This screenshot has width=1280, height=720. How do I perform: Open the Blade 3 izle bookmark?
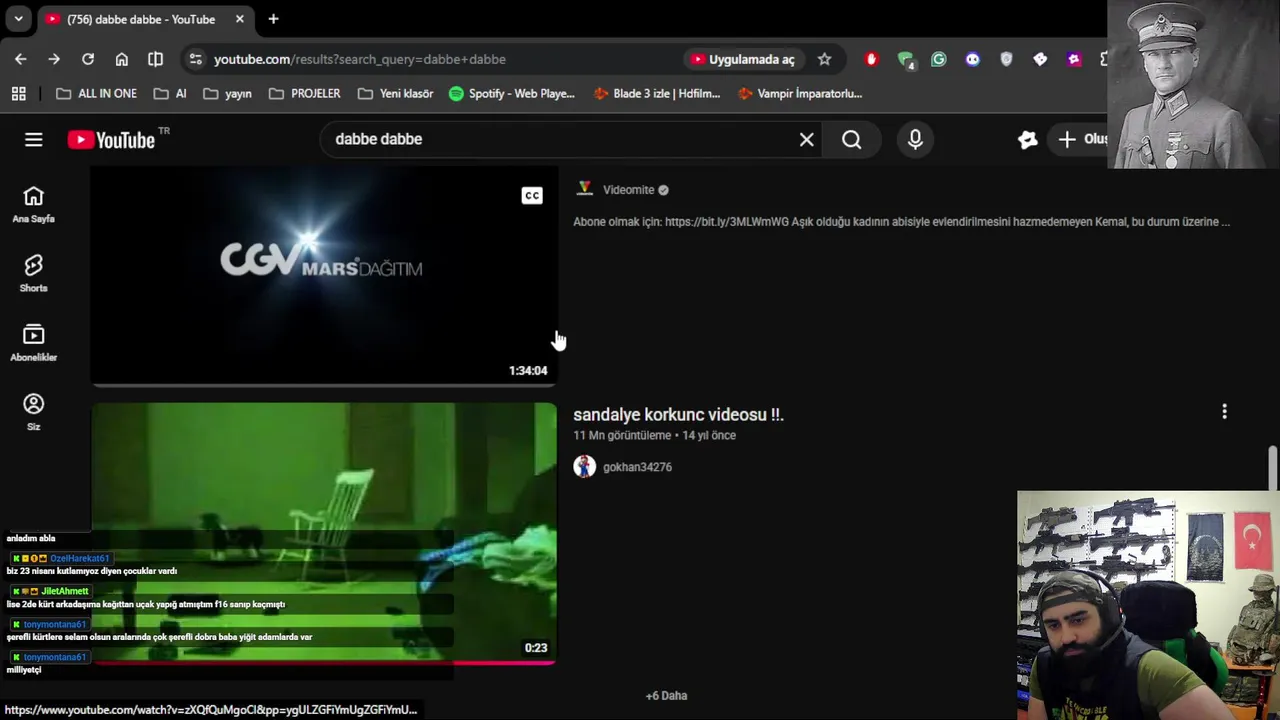[656, 93]
